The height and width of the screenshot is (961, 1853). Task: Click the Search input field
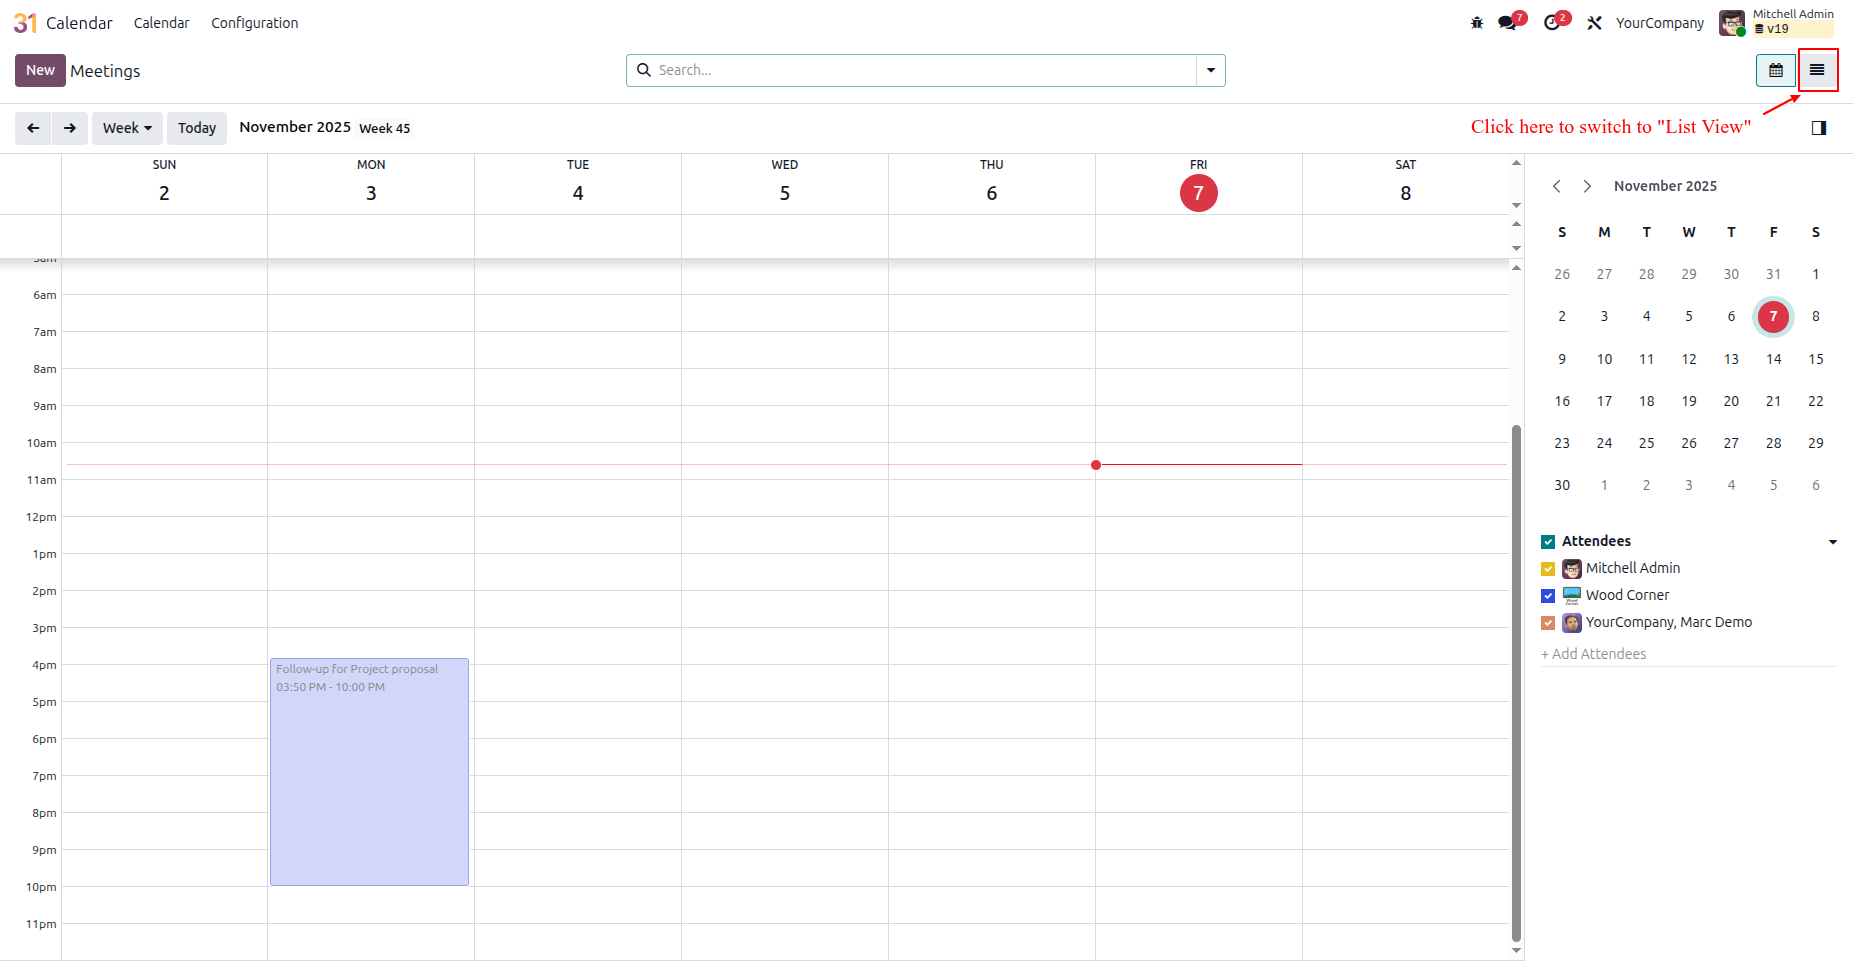925,70
